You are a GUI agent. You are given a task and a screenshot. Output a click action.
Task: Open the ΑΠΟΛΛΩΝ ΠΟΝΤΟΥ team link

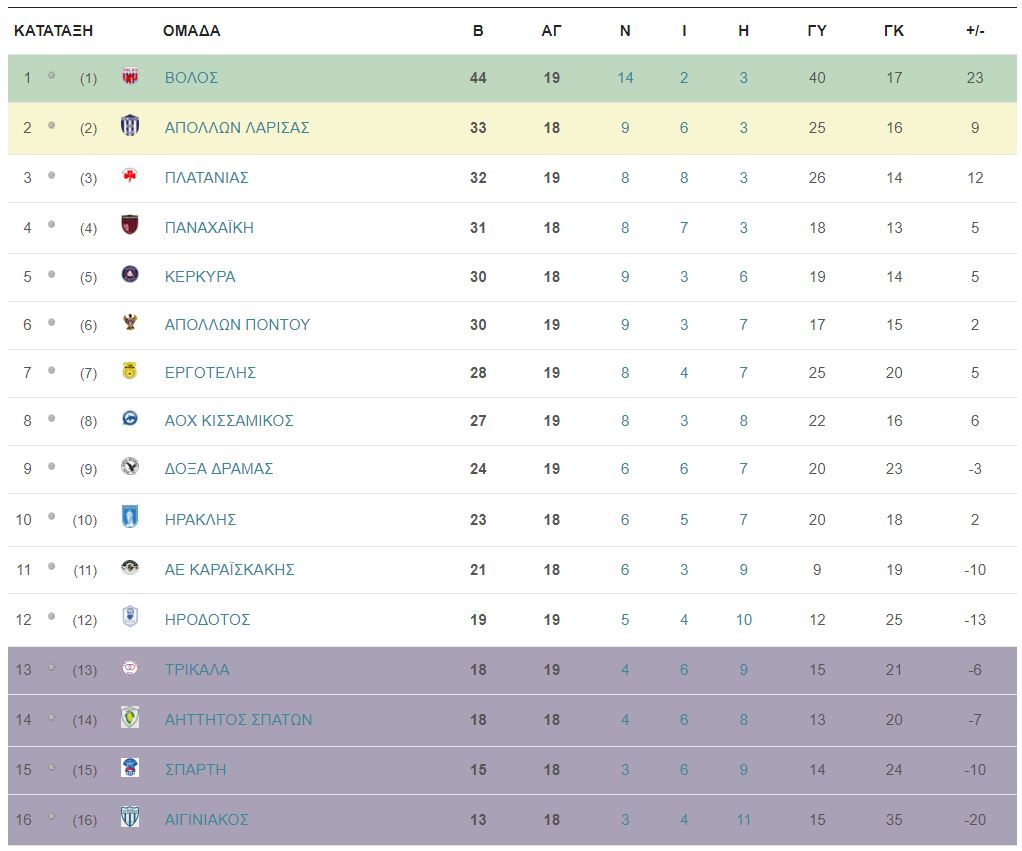[237, 325]
